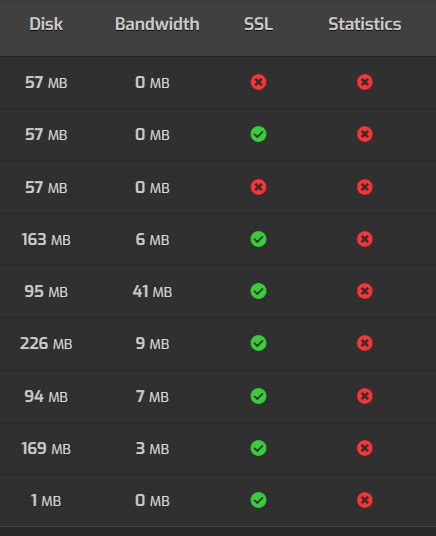Sort by Bandwidth column header
The width and height of the screenshot is (436, 536).
coord(157,24)
